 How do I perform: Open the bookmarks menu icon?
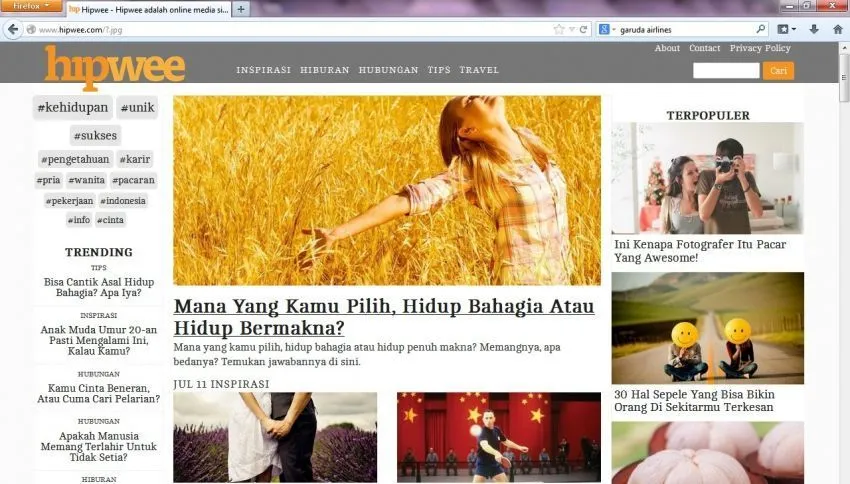pyautogui.click(x=783, y=29)
